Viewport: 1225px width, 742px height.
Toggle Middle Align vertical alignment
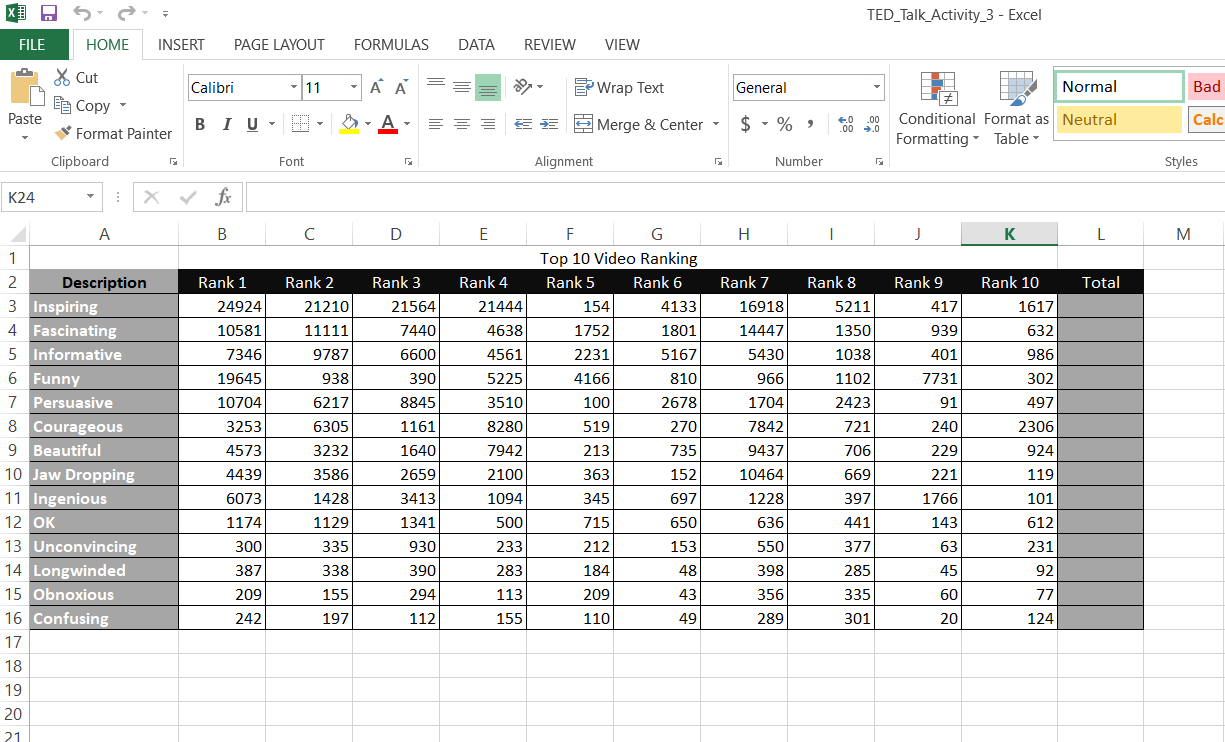point(462,87)
